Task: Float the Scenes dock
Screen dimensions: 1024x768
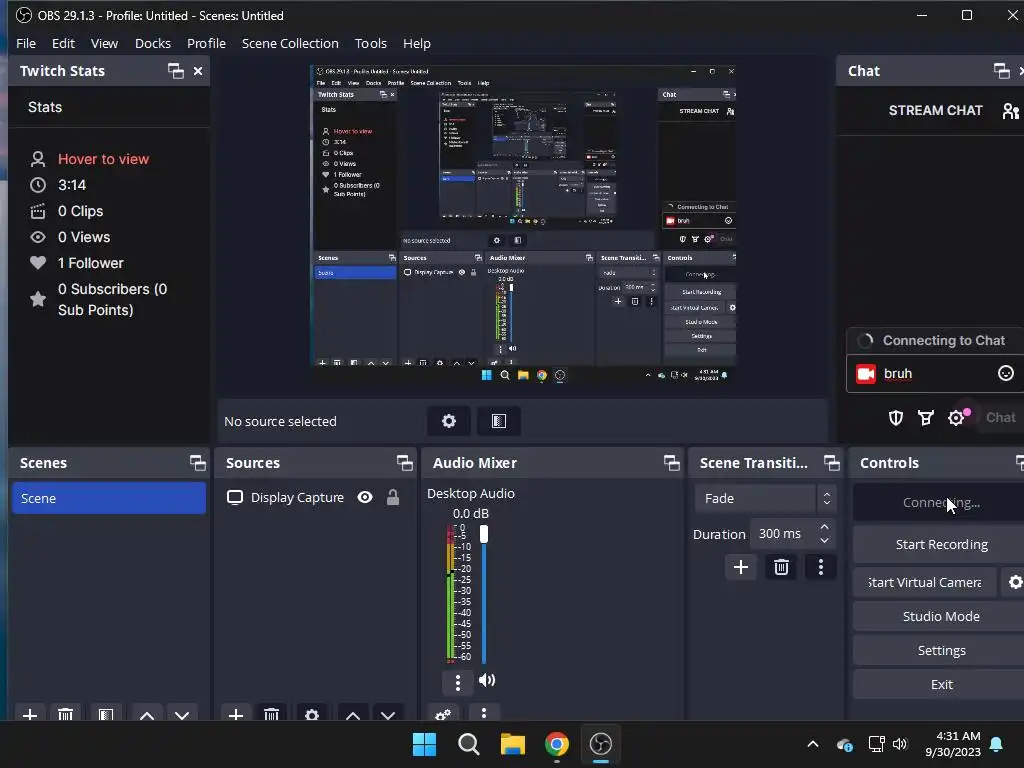Action: (x=197, y=463)
